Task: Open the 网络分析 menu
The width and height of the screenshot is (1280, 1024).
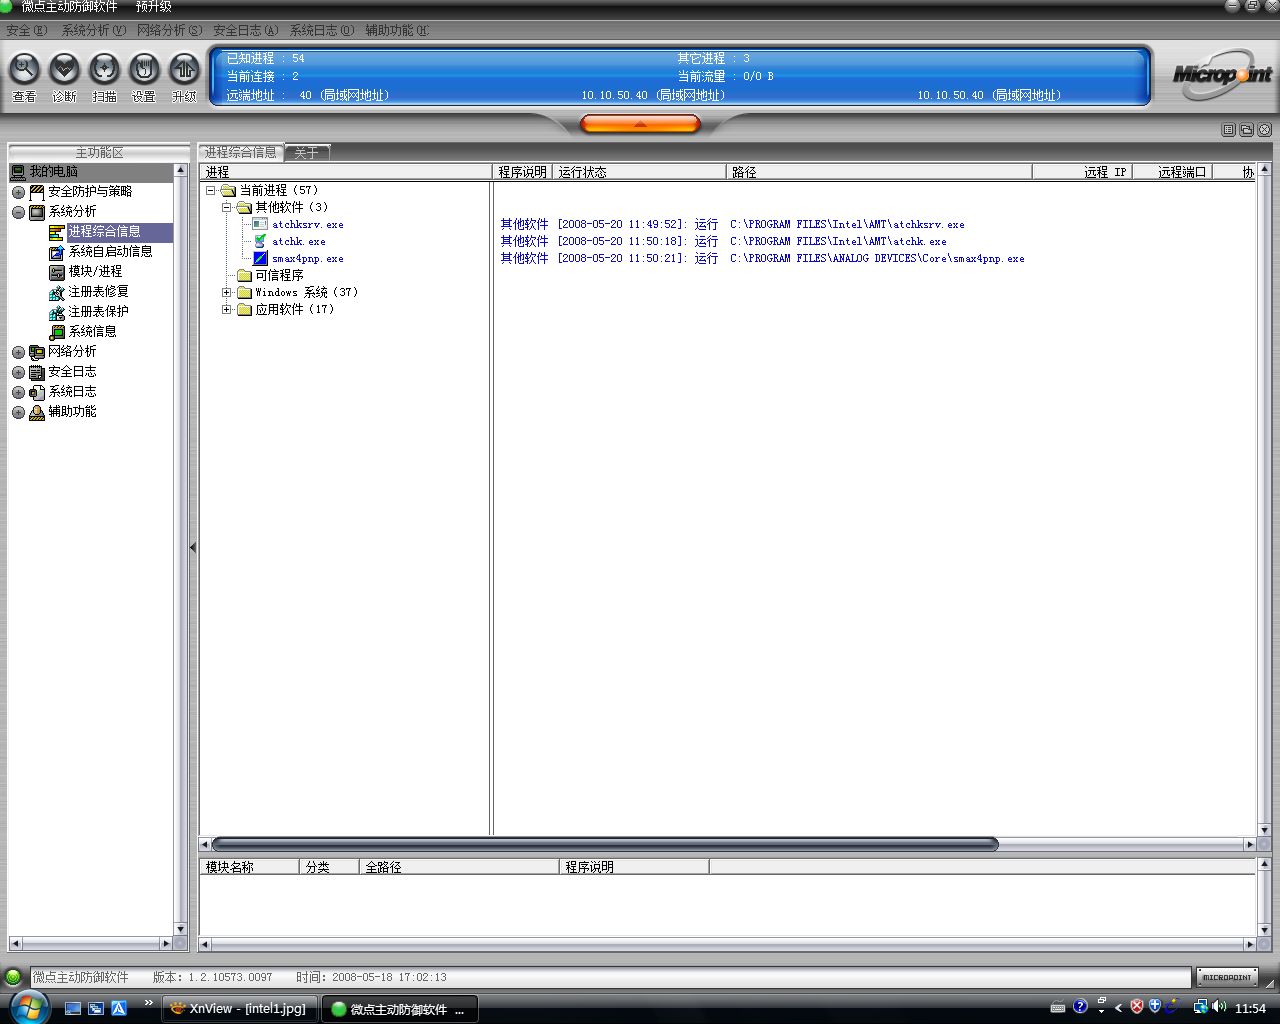Action: [169, 30]
